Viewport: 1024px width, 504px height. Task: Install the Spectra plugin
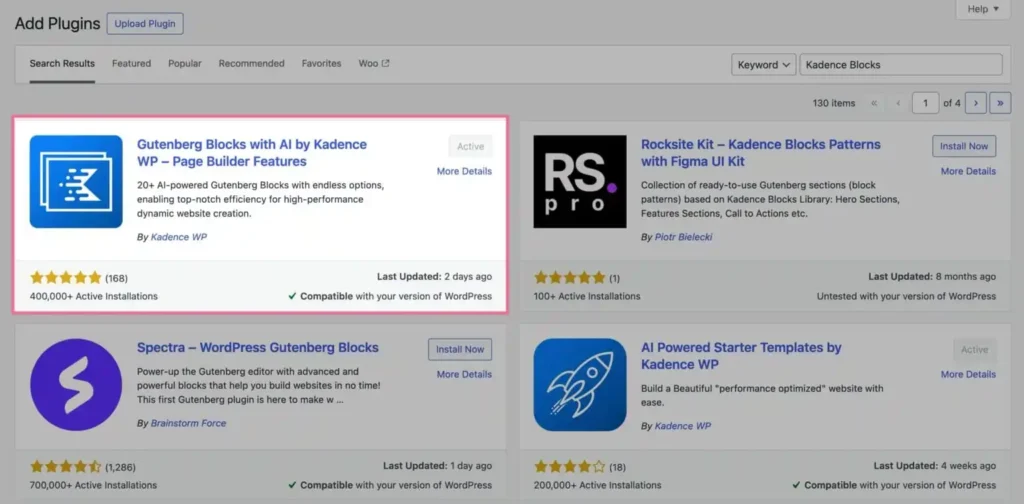point(460,349)
